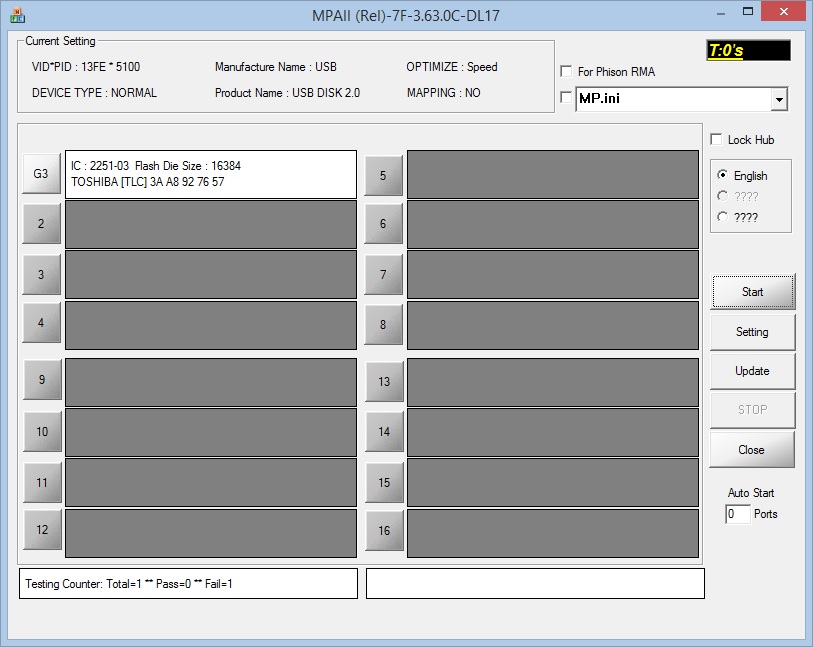The width and height of the screenshot is (813, 647).
Task: Click port button 16
Action: pos(384,531)
